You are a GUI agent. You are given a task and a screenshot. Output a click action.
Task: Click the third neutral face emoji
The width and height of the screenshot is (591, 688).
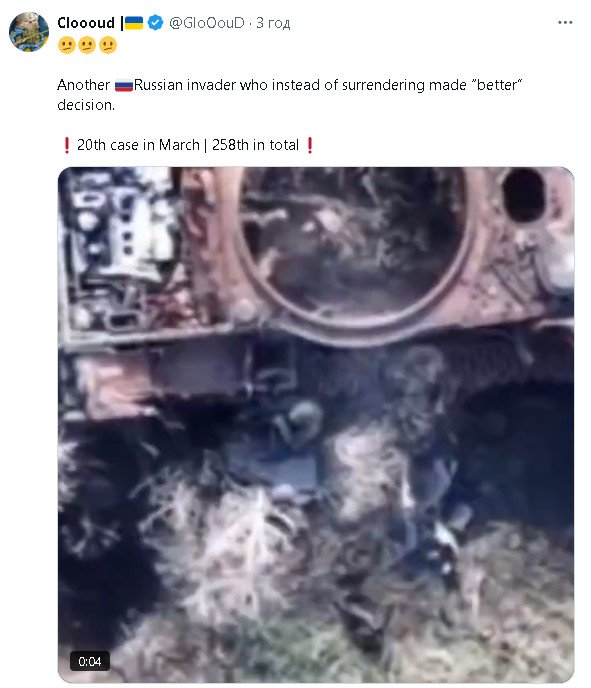click(x=108, y=45)
